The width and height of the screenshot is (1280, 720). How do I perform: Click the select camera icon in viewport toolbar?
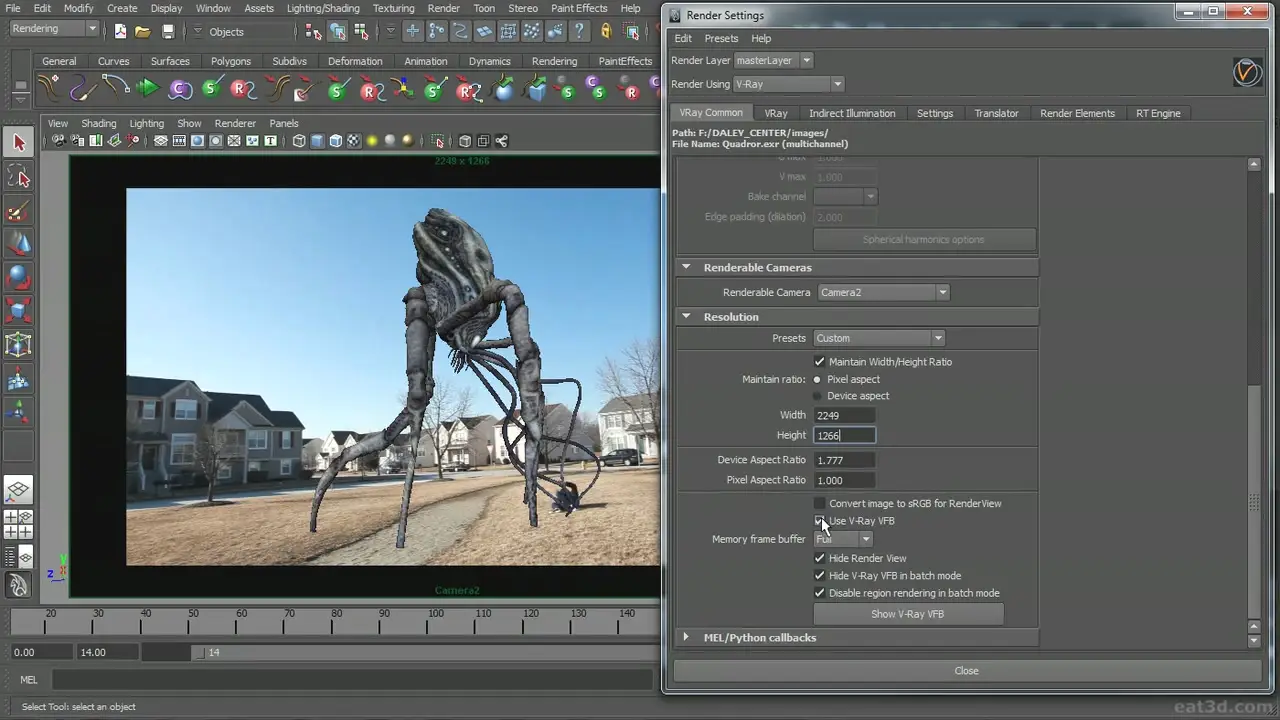coord(58,141)
